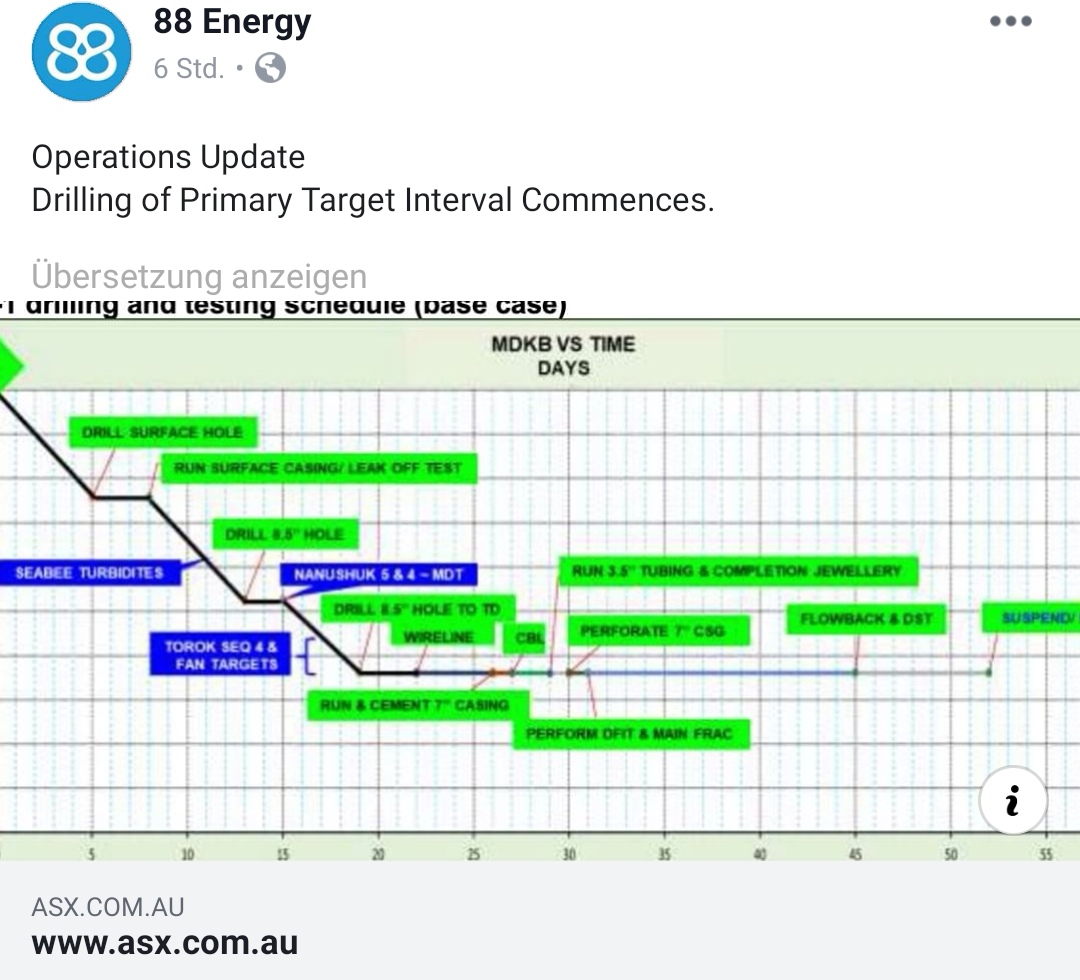Click the "6 Std." post timestamp

(x=188, y=69)
